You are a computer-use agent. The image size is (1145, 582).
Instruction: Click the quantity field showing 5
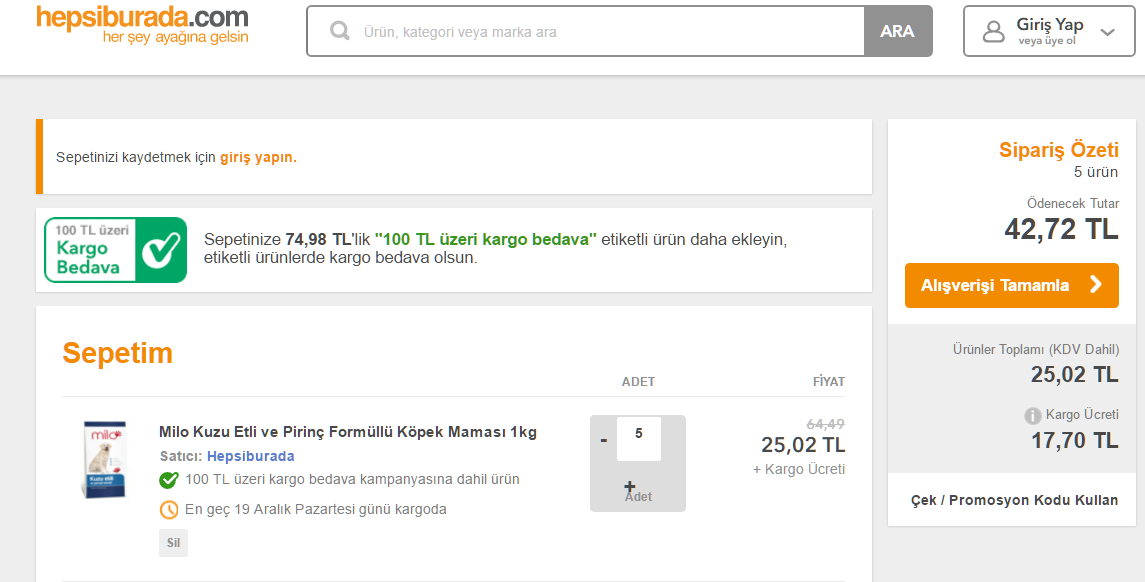click(639, 439)
